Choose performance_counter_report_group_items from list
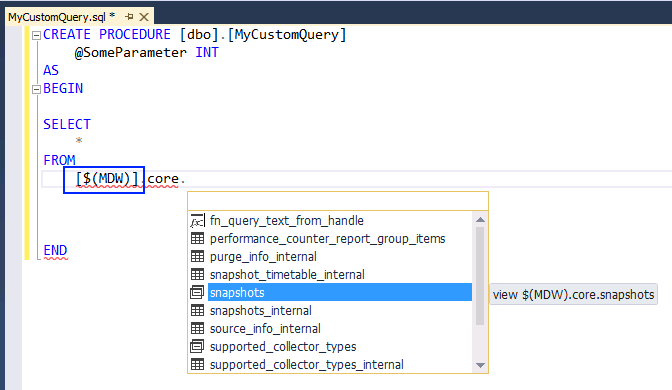 click(327, 239)
